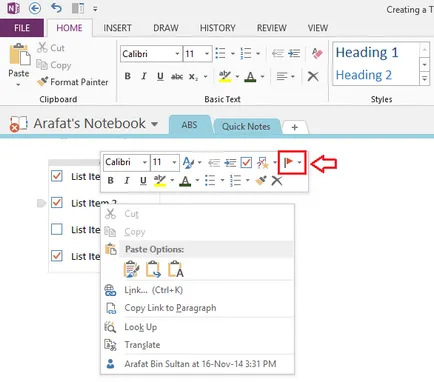
Task: Toggle Italic in the ribbon
Action: pos(144,76)
